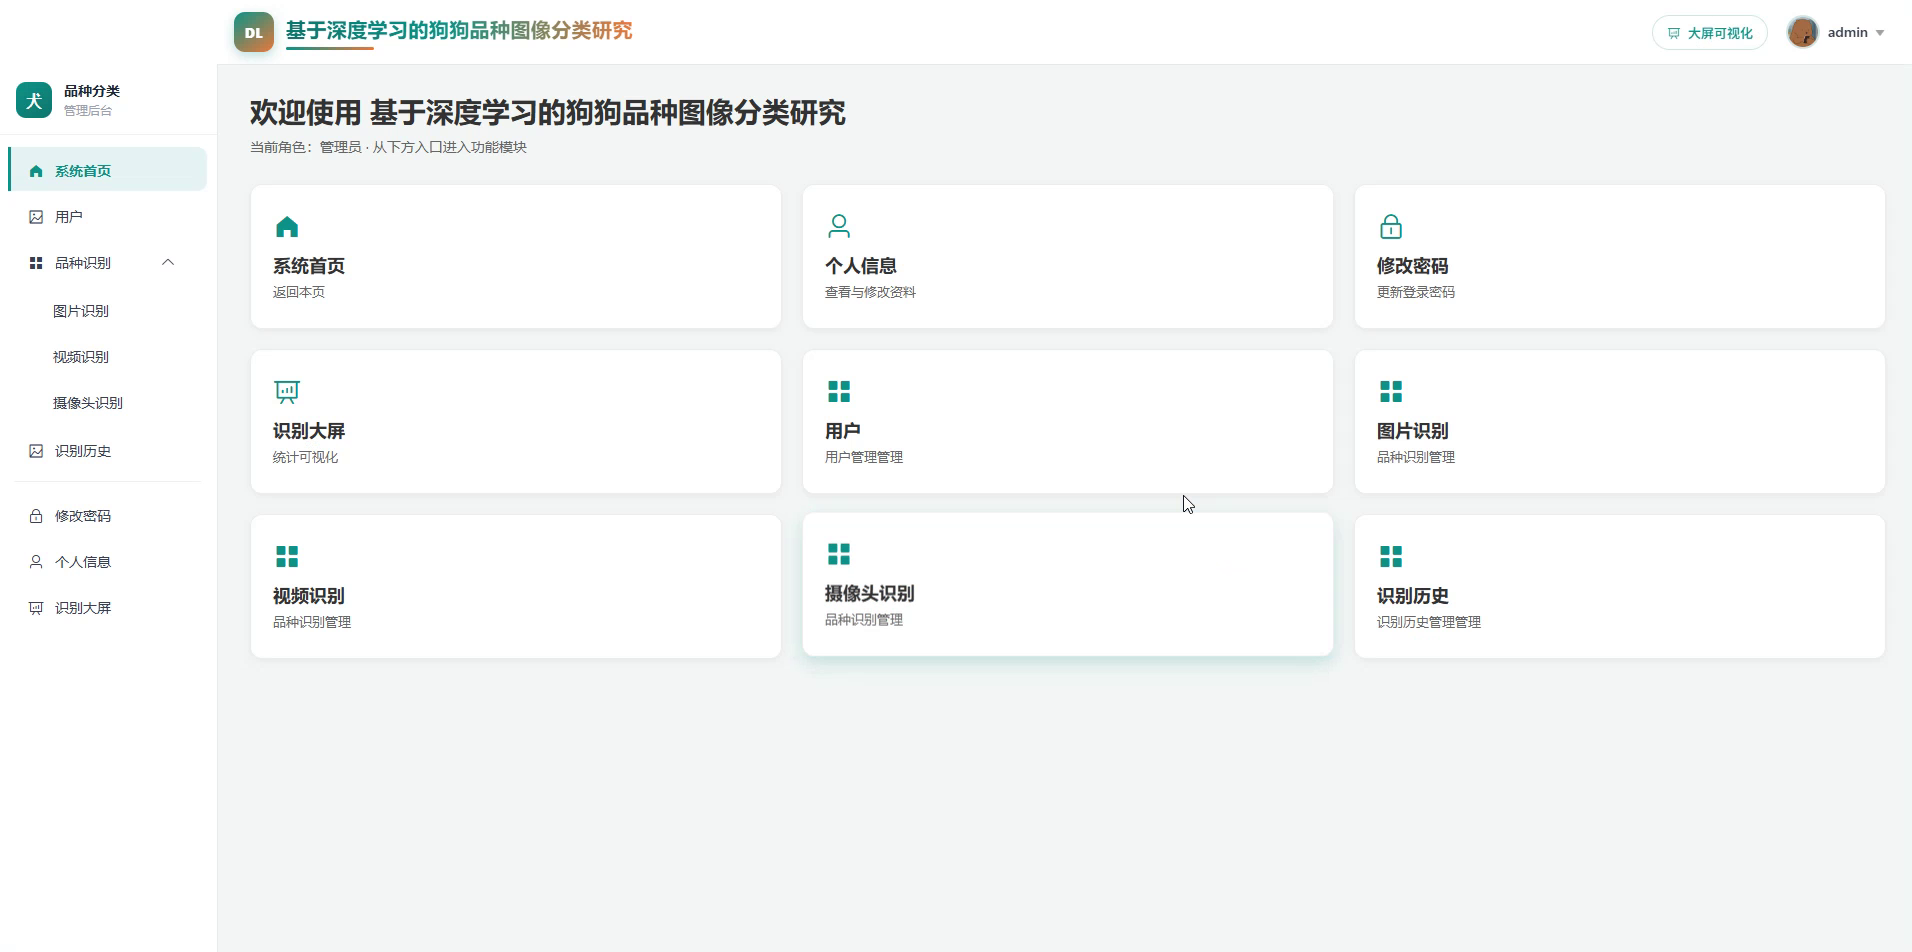This screenshot has height=952, width=1912.
Task: Click the 视频识别 card title
Action: click(309, 596)
